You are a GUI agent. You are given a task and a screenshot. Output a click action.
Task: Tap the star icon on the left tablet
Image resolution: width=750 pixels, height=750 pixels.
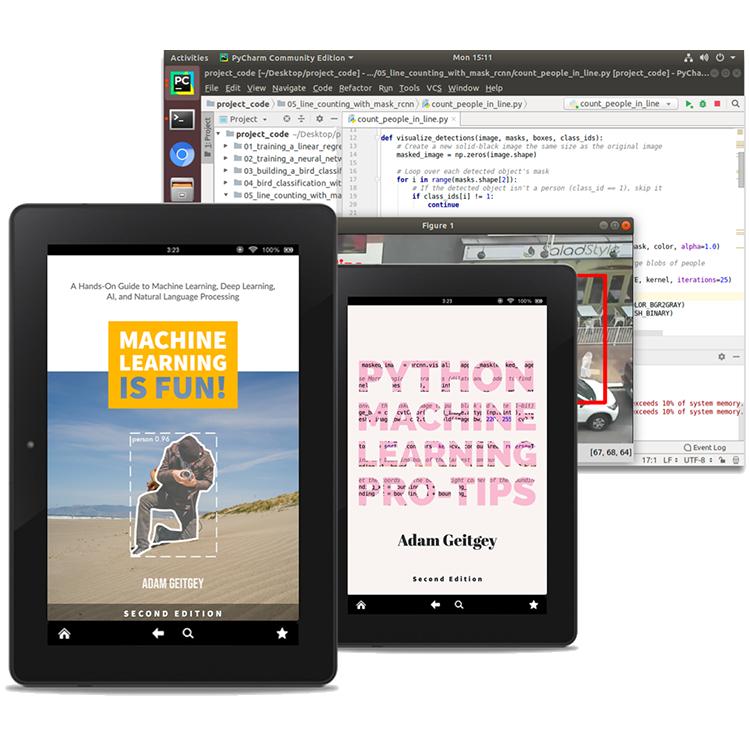tap(282, 634)
